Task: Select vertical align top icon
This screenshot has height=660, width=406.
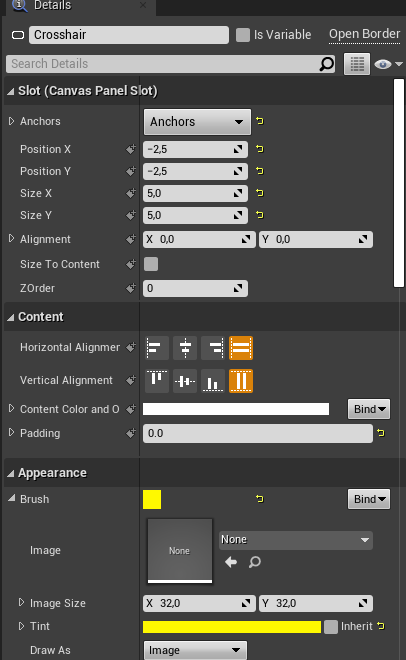Action: point(157,381)
